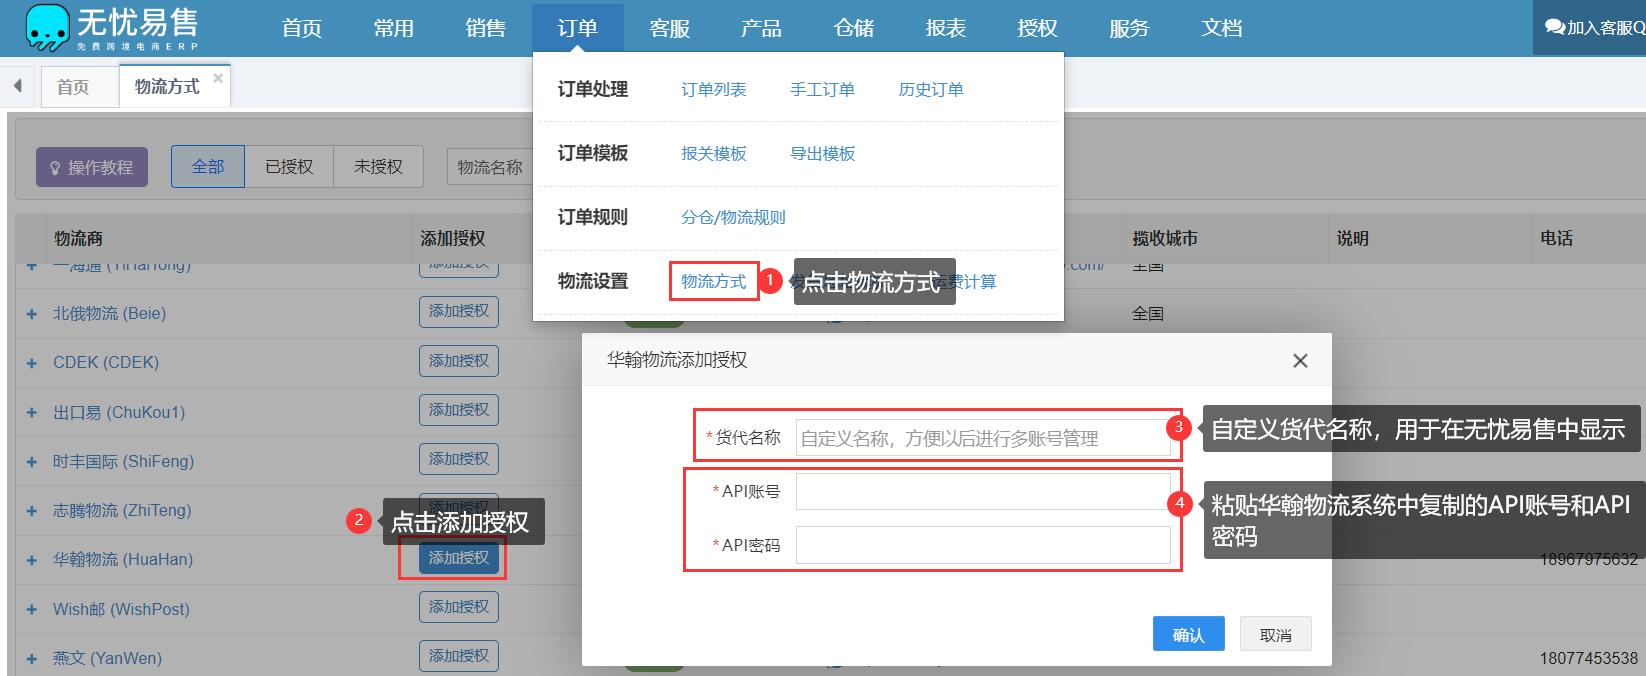Open the 操作教程 lightbulb tutorial button
Screen dimensions: 1646x676
[x=92, y=167]
